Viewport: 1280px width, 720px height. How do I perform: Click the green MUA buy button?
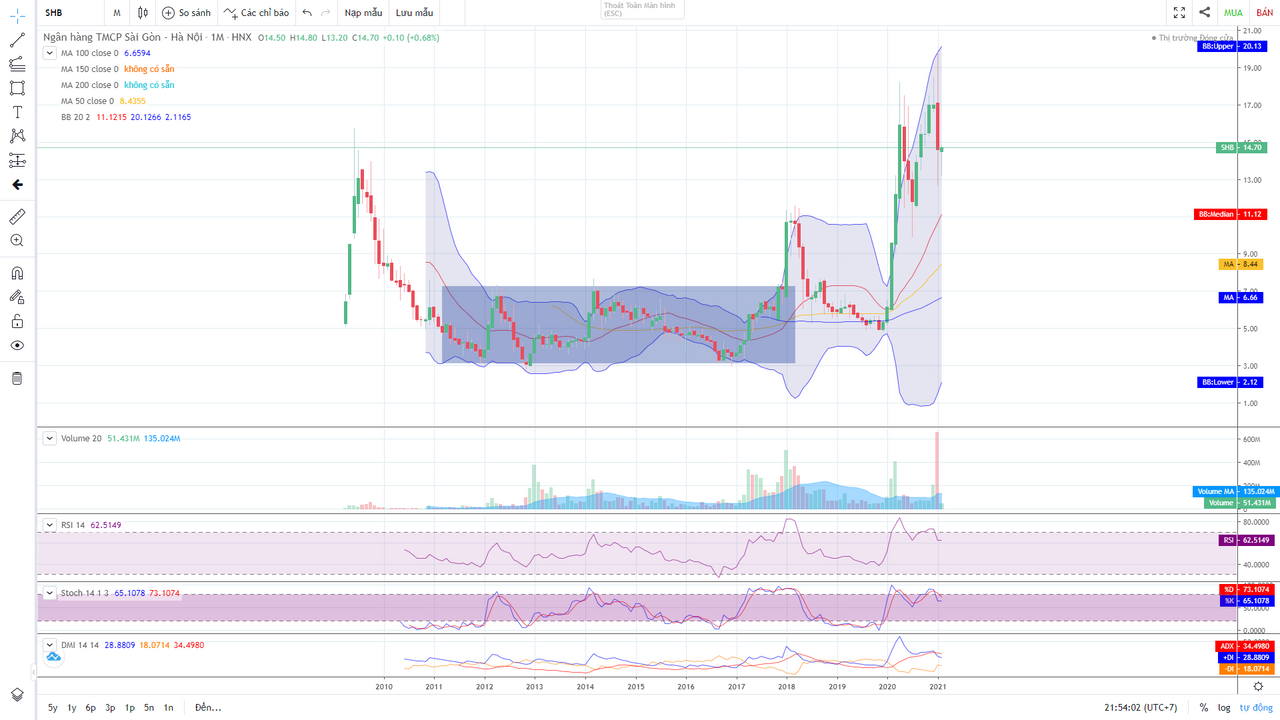click(x=1233, y=13)
